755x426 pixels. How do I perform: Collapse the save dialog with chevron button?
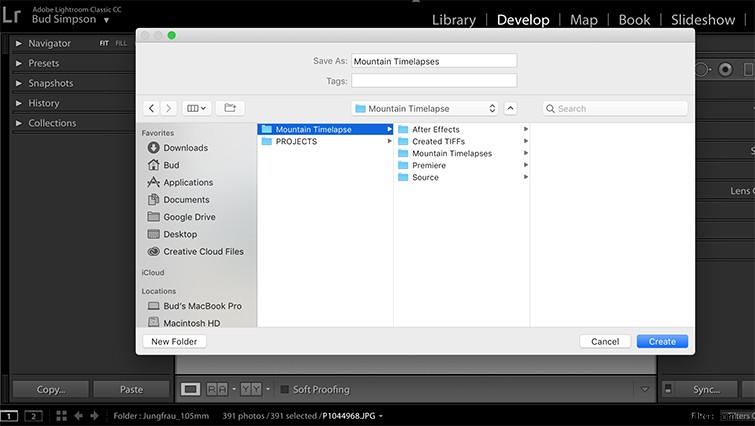pyautogui.click(x=510, y=108)
